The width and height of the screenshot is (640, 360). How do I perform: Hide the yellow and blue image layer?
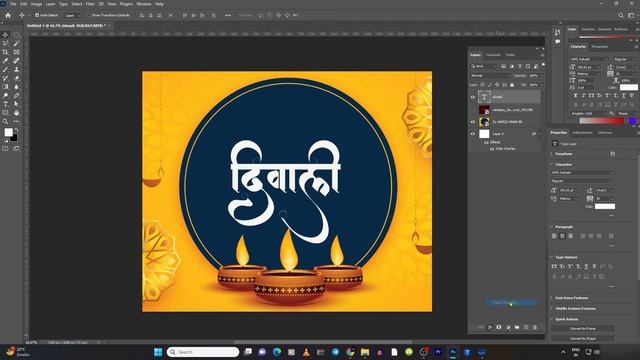point(473,122)
